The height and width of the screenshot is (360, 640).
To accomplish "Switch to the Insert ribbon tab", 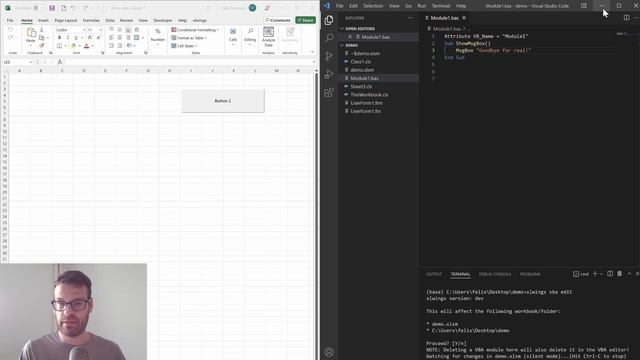I will pyautogui.click(x=43, y=20).
